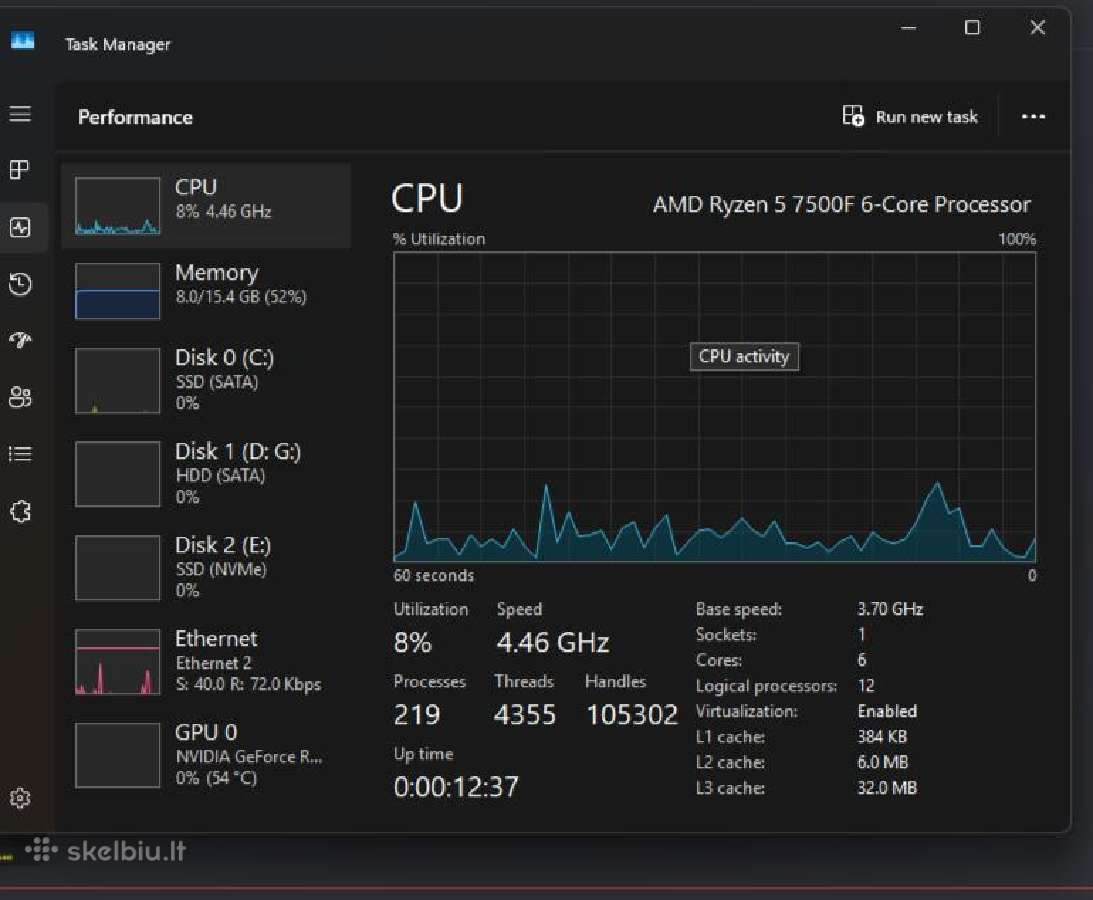Click the GPU 0 thumbnail graph
The image size is (1093, 900).
point(118,755)
